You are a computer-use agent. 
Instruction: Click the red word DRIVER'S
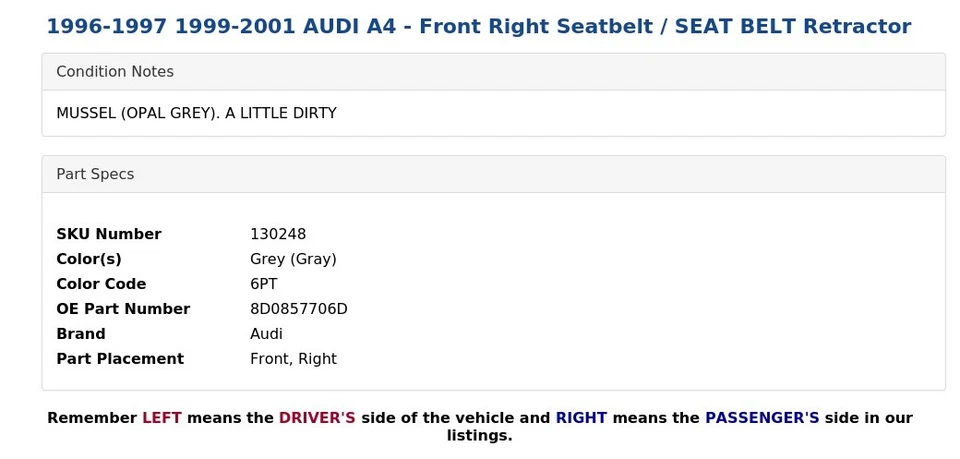[x=317, y=418]
